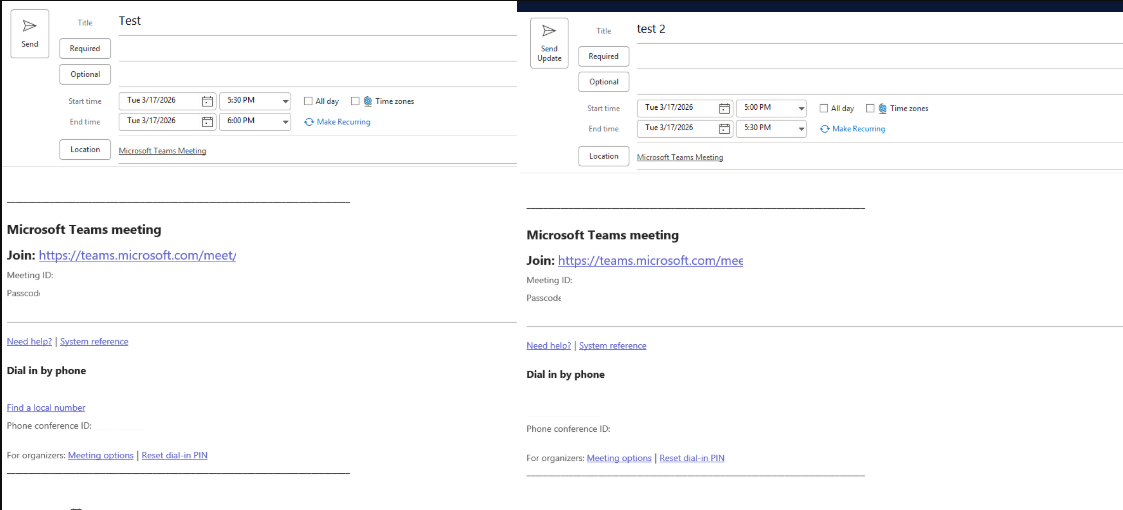The width and height of the screenshot is (1123, 510).
Task: Enable All day checkbox in test 2 meeting
Action: tap(824, 108)
